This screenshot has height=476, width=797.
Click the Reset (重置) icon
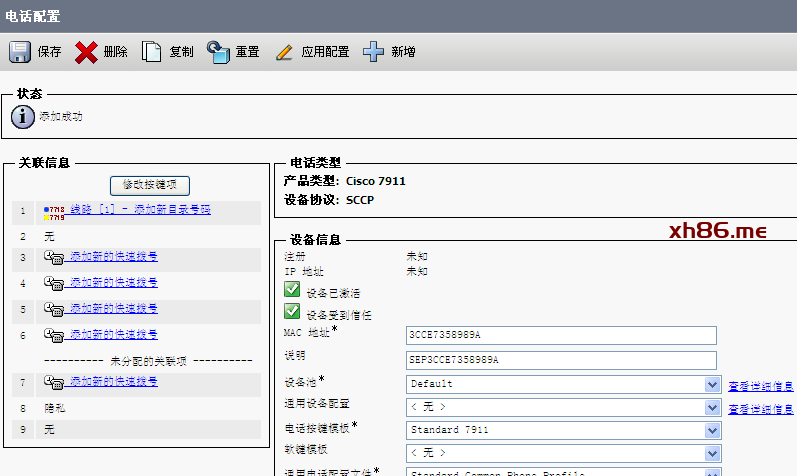[x=218, y=52]
